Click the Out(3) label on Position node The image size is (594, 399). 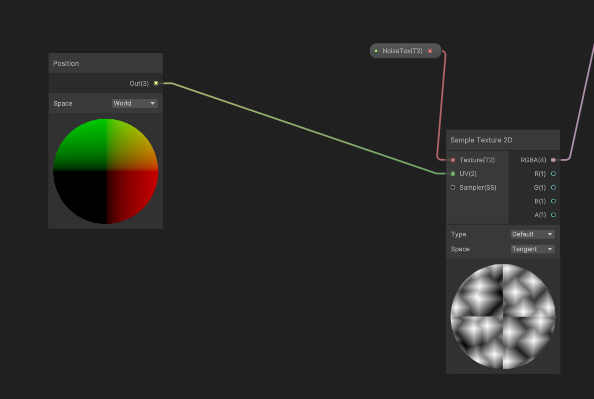[139, 83]
